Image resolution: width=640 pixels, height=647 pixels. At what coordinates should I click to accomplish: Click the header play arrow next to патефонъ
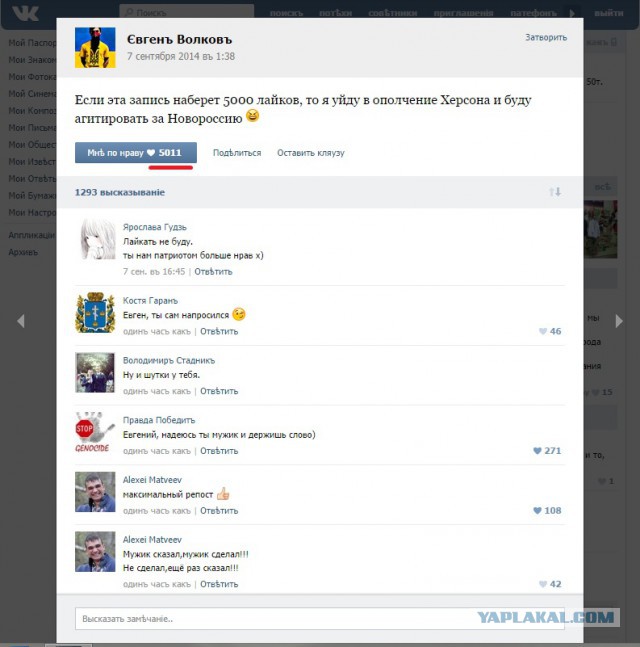coord(572,13)
